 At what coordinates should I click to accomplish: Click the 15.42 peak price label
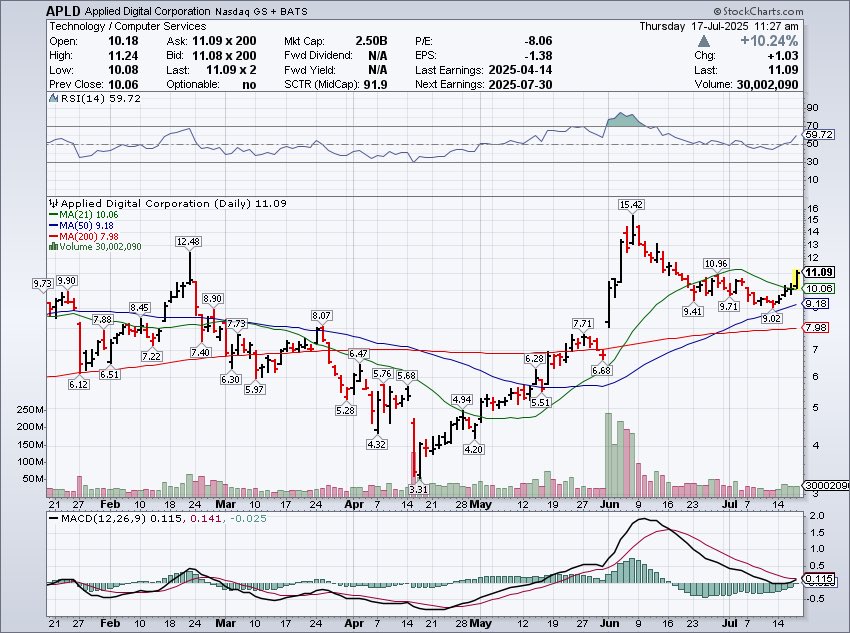pyautogui.click(x=632, y=204)
